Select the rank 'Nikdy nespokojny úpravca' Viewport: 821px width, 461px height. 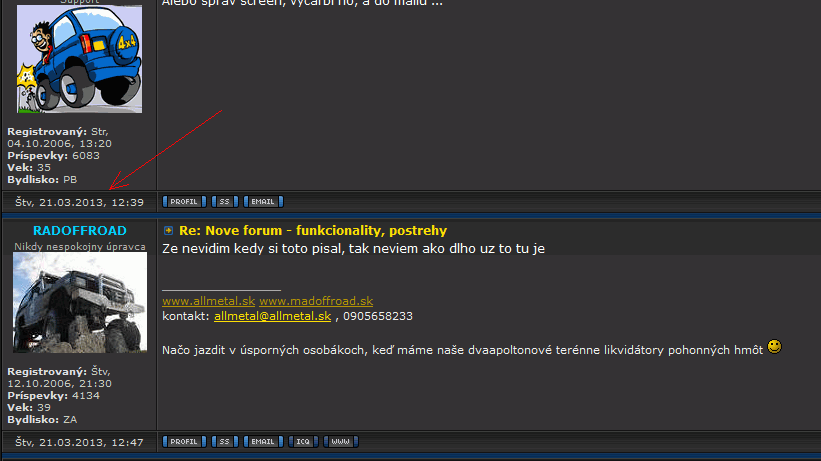(80, 247)
